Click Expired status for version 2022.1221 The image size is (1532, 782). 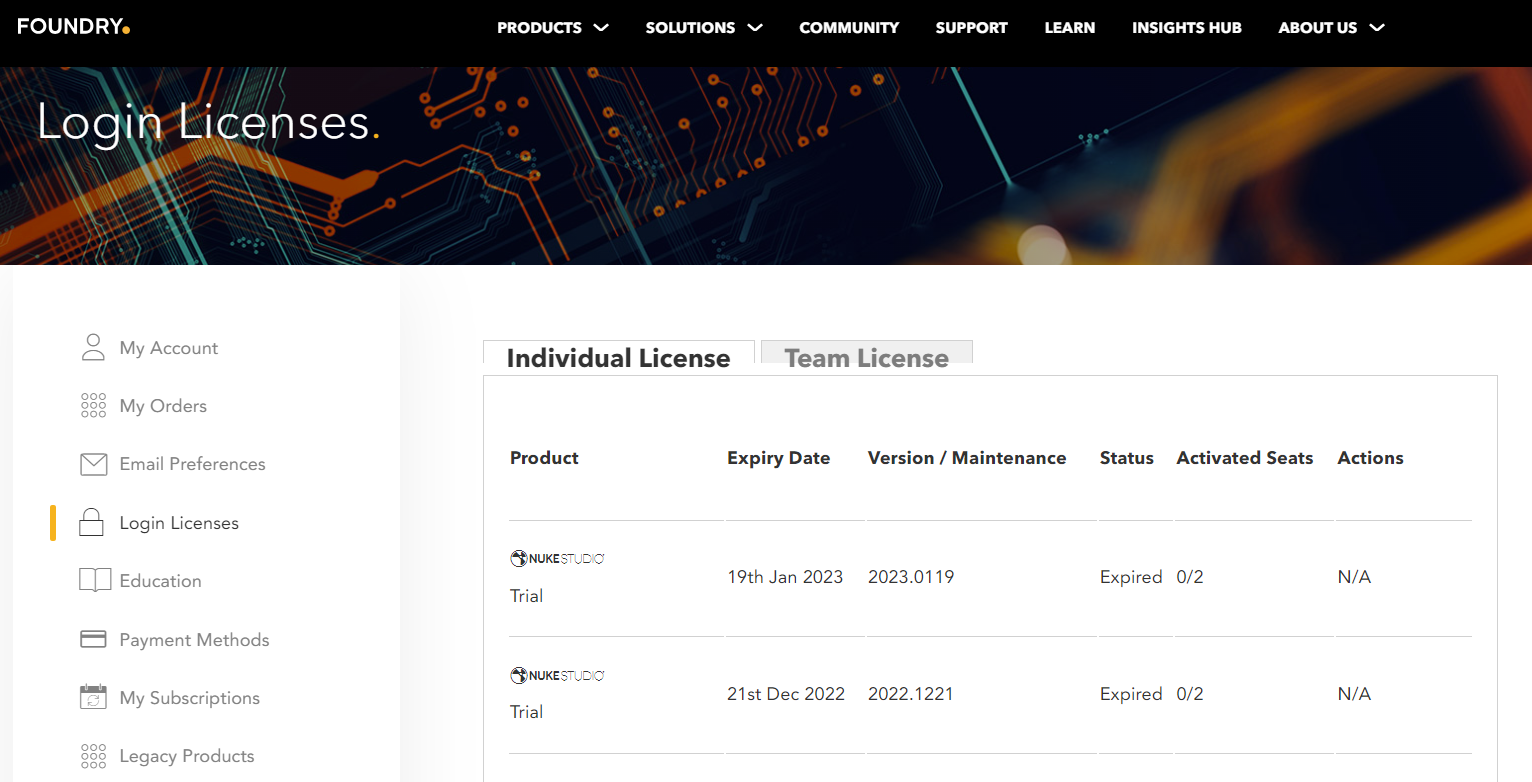pyautogui.click(x=1131, y=694)
